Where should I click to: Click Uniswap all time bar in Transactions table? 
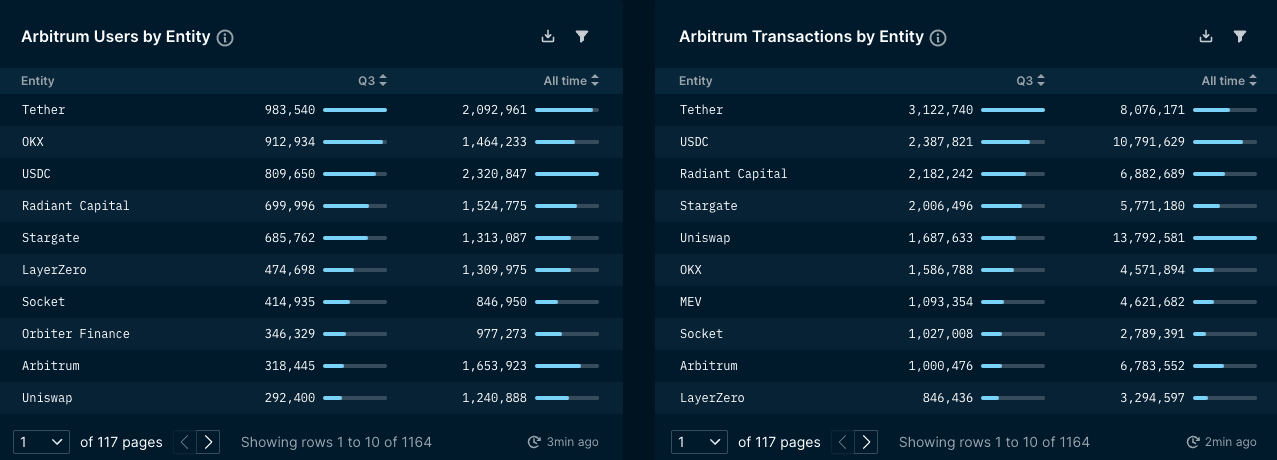pyautogui.click(x=1225, y=238)
